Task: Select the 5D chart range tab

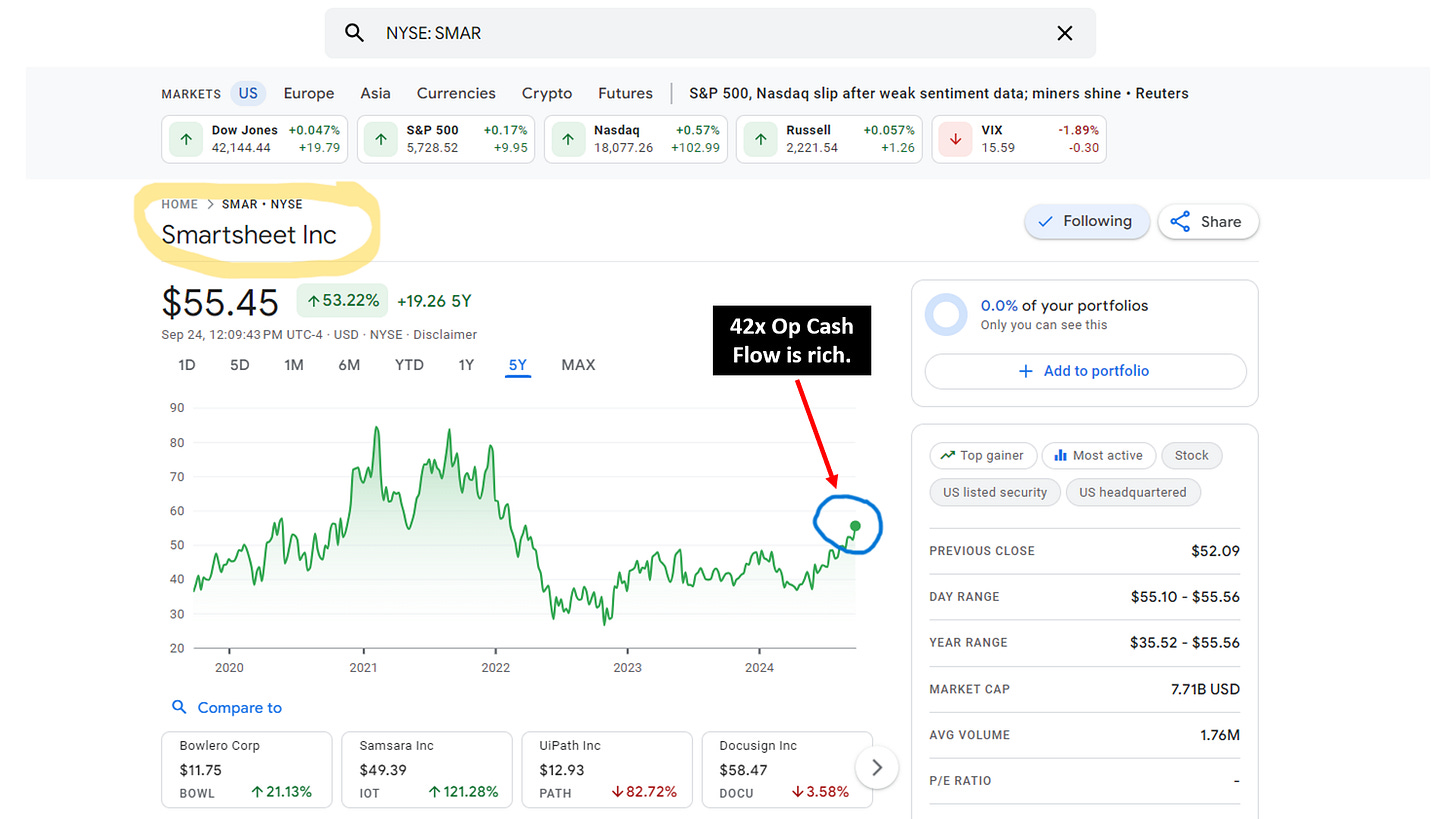Action: [x=240, y=365]
